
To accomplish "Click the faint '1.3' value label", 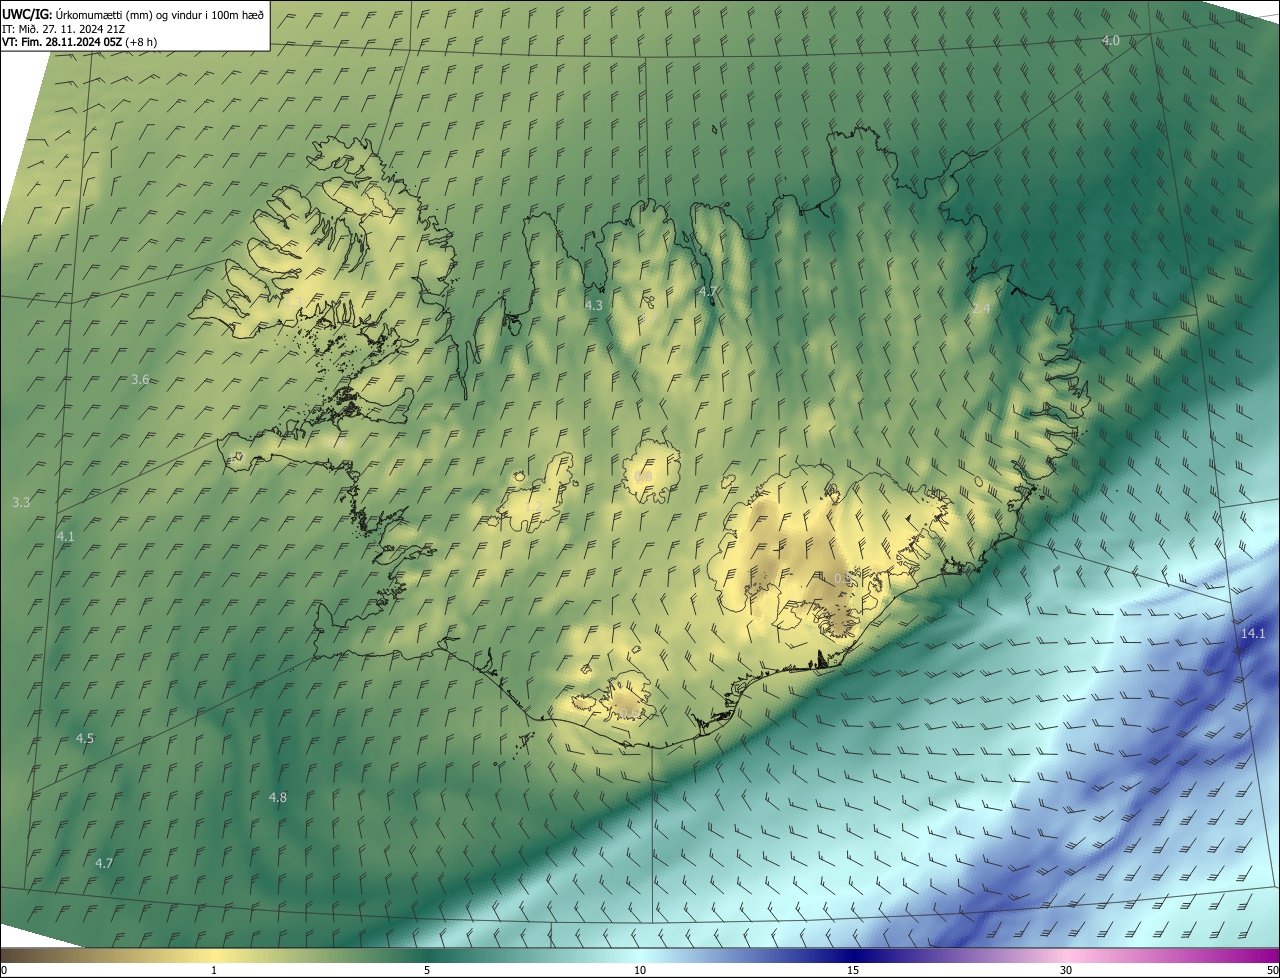I will coord(293,303).
